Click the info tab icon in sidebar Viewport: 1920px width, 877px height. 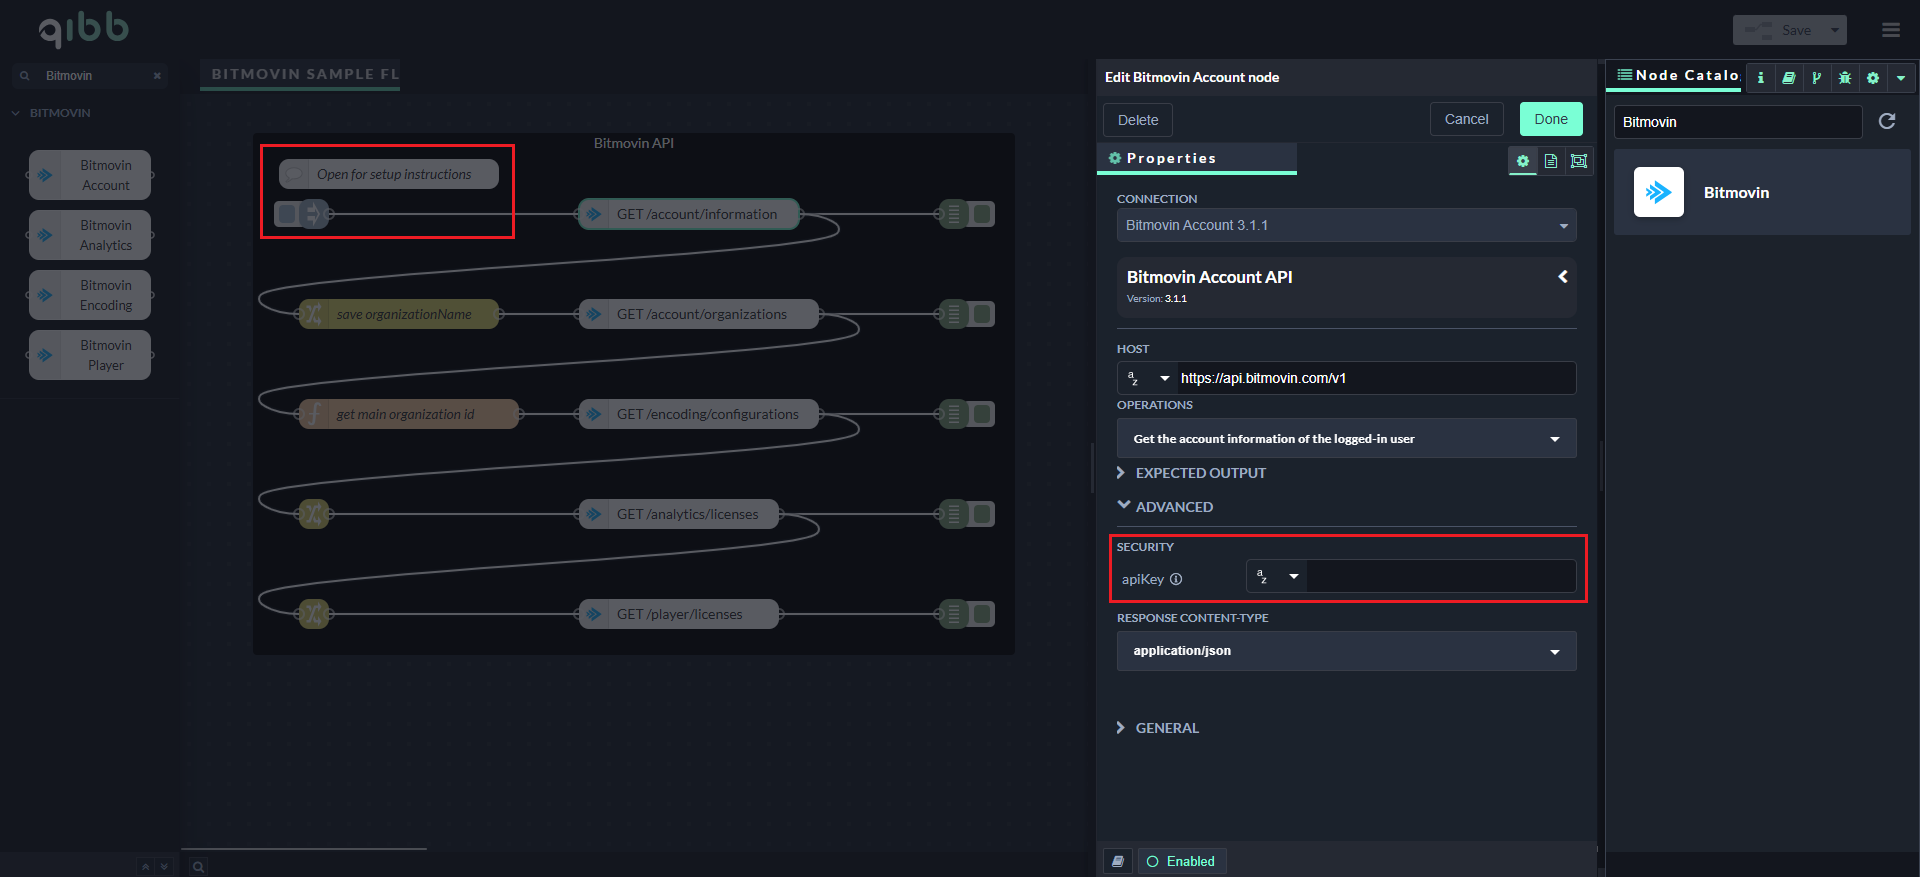[x=1760, y=77]
